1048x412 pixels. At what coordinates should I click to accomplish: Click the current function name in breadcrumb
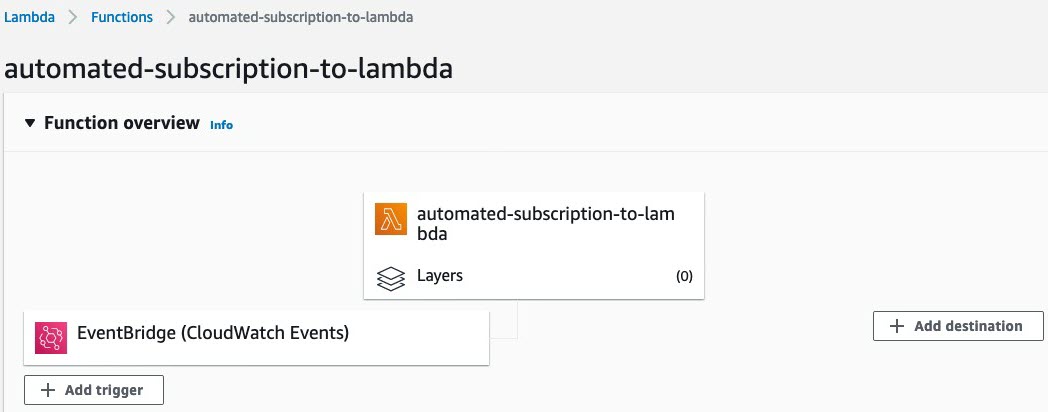coord(301,17)
